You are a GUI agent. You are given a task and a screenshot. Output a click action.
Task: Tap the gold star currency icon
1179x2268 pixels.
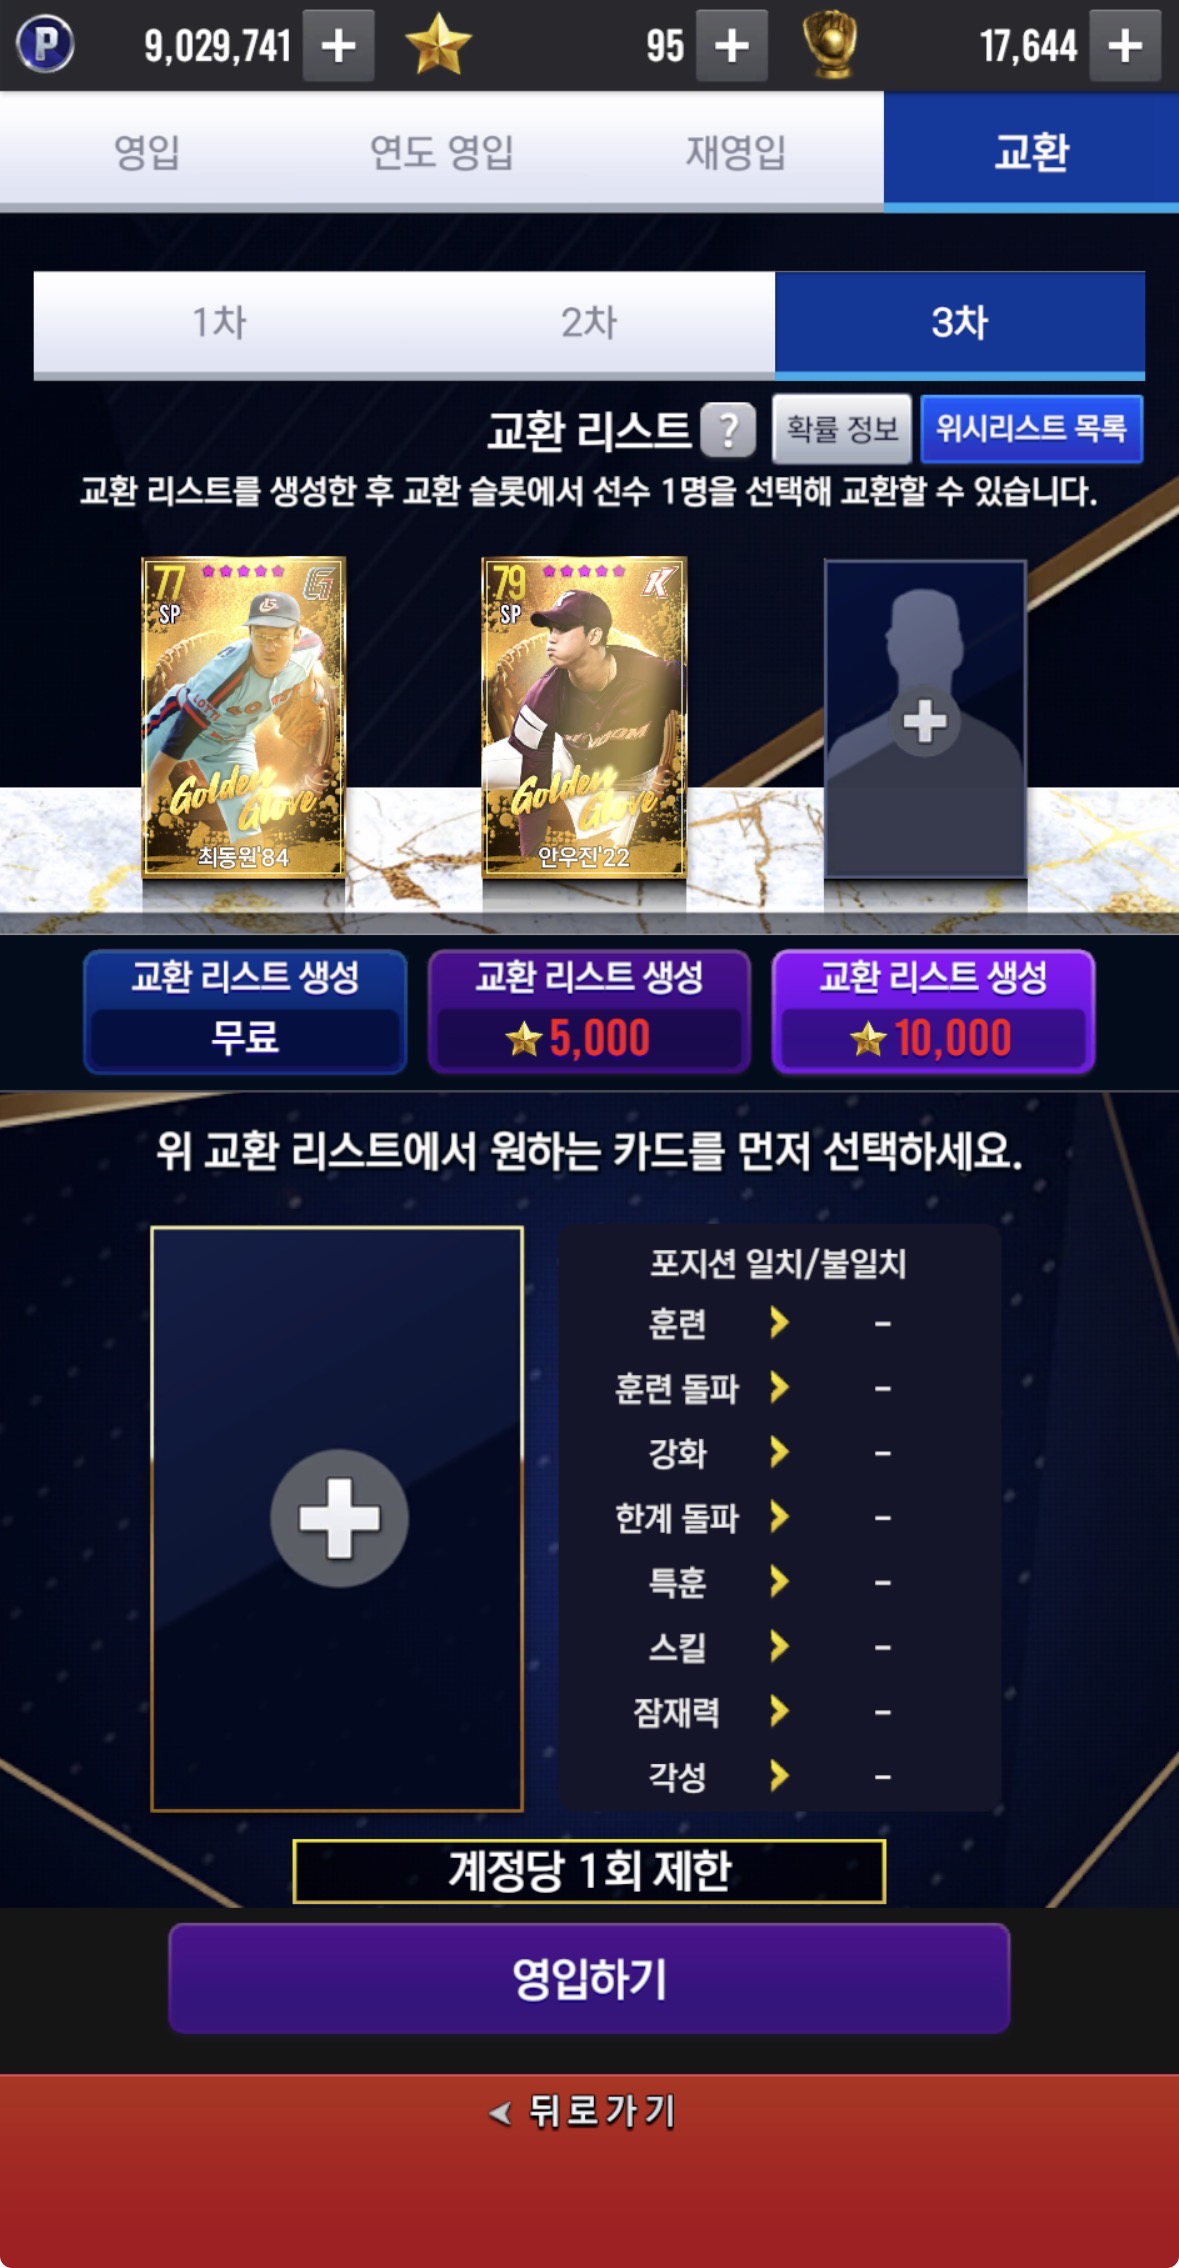pos(438,45)
